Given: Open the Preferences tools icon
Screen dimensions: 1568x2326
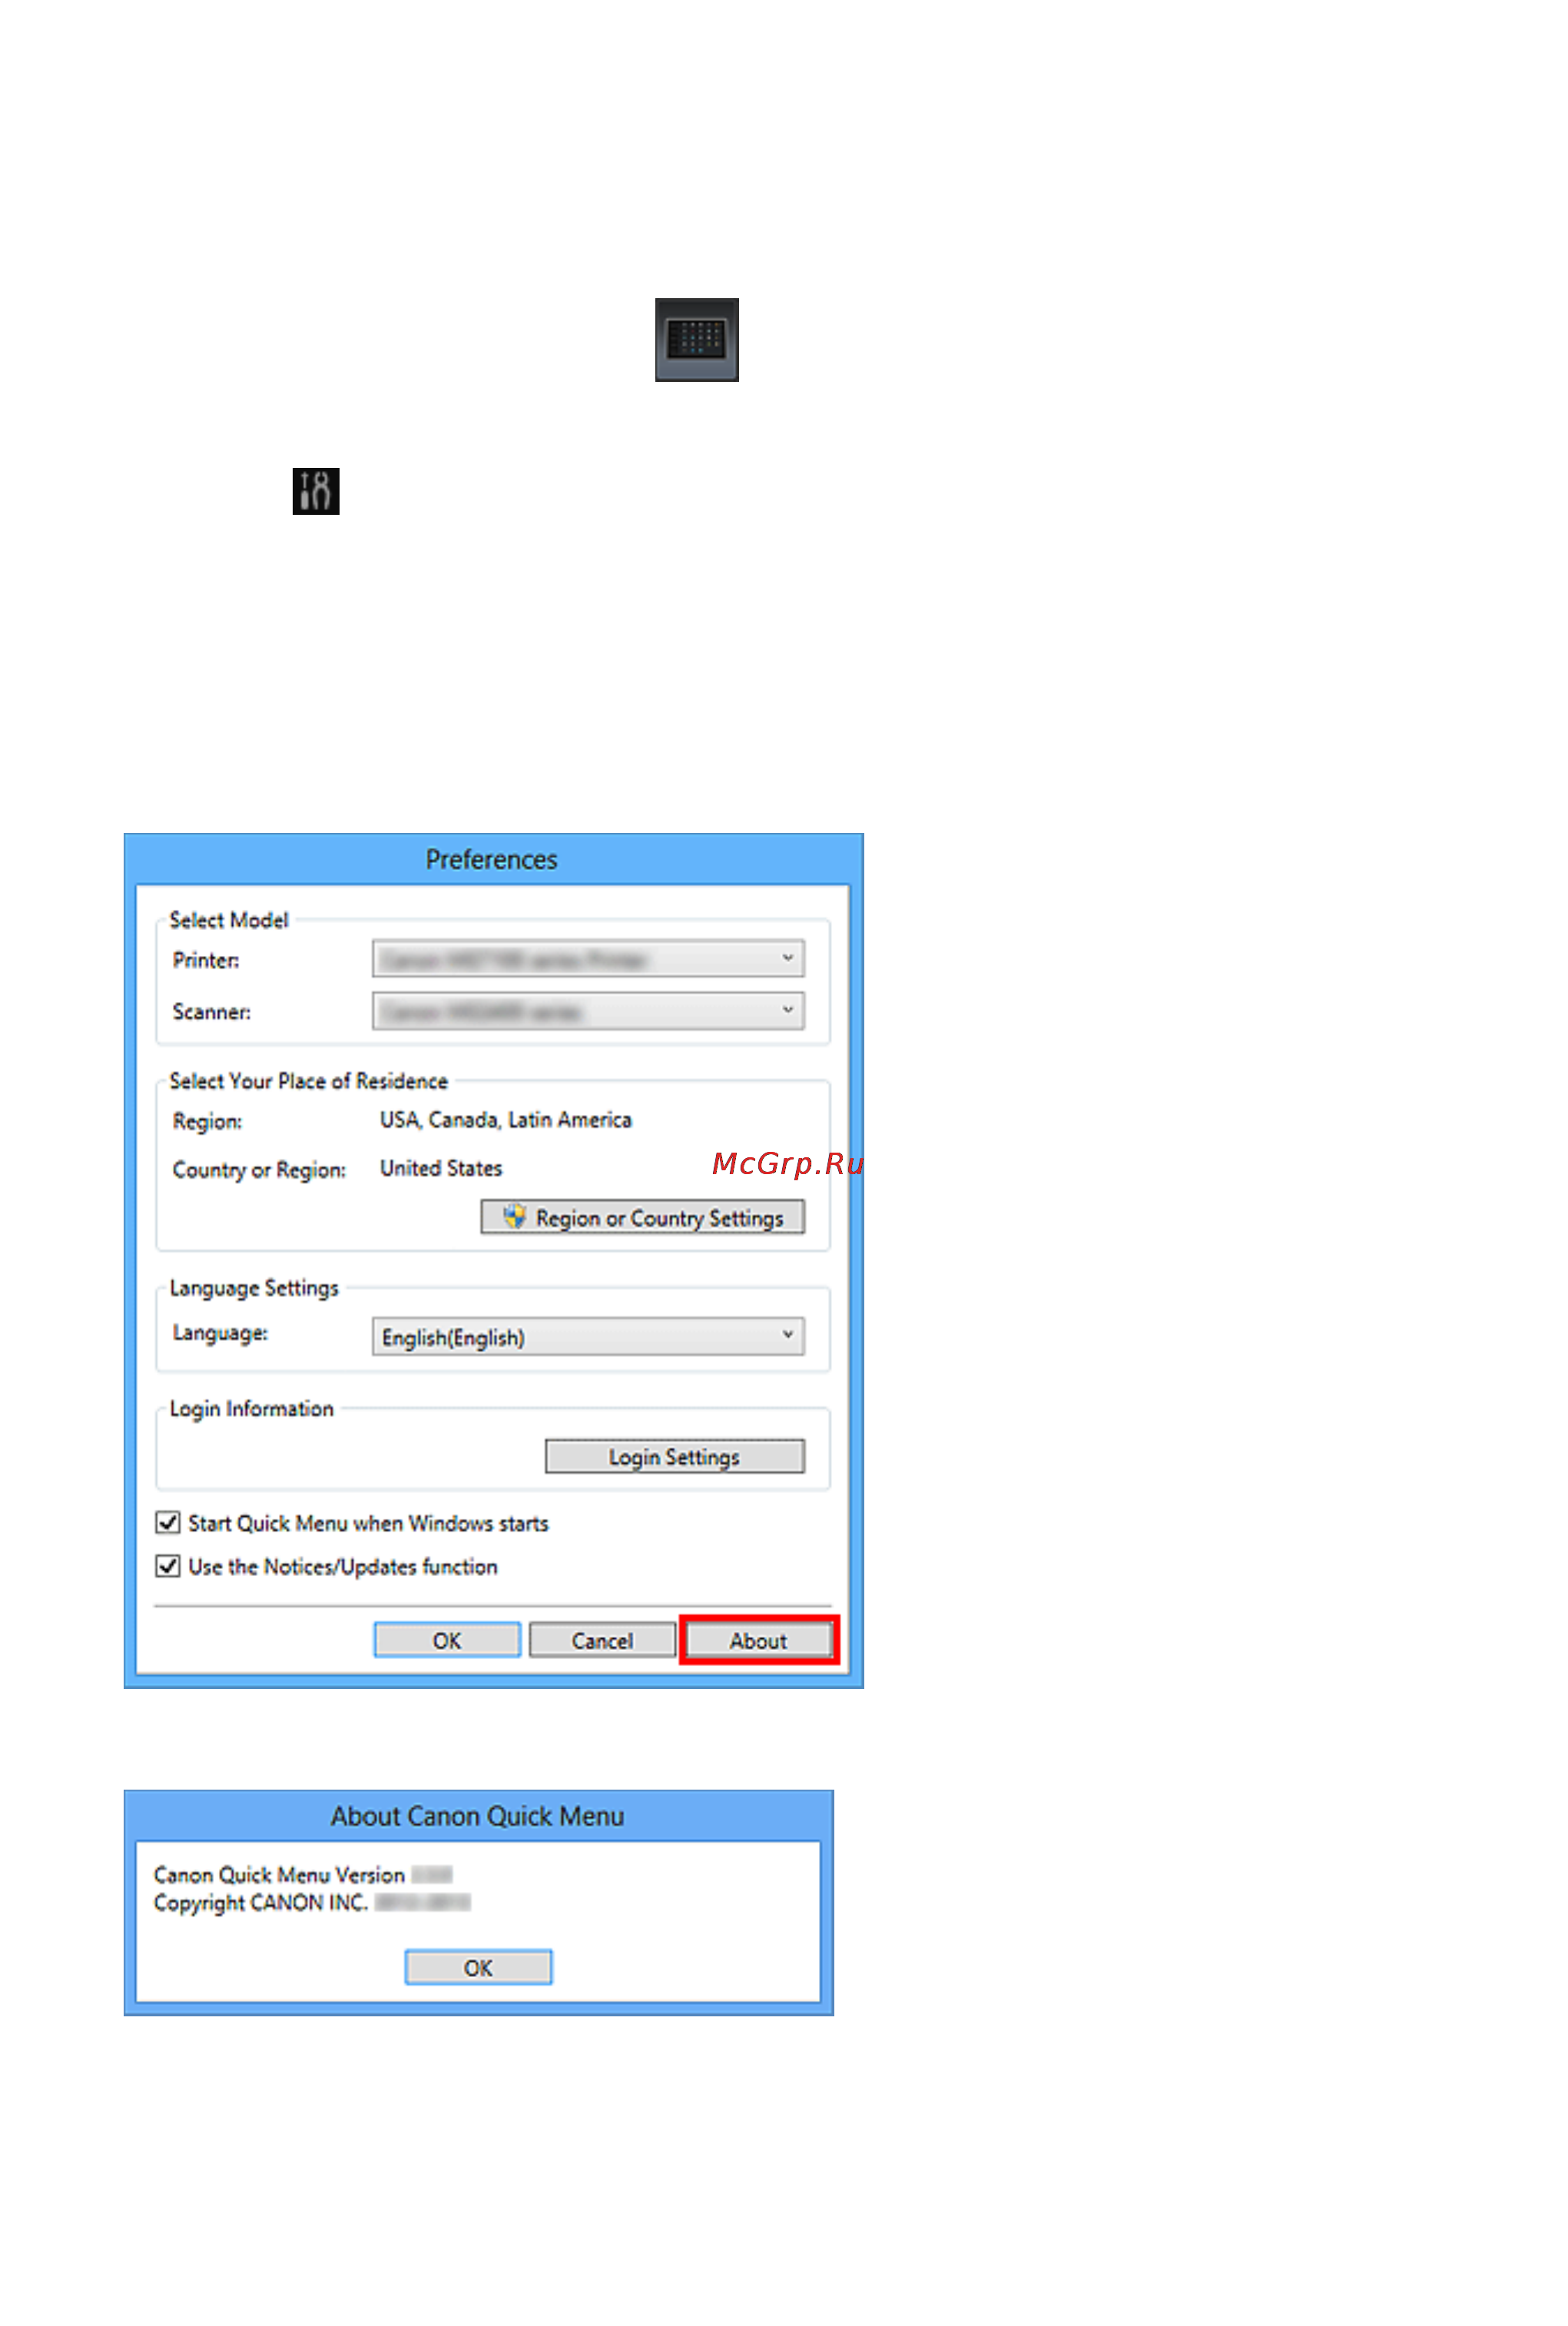Looking at the screenshot, I should [x=316, y=491].
